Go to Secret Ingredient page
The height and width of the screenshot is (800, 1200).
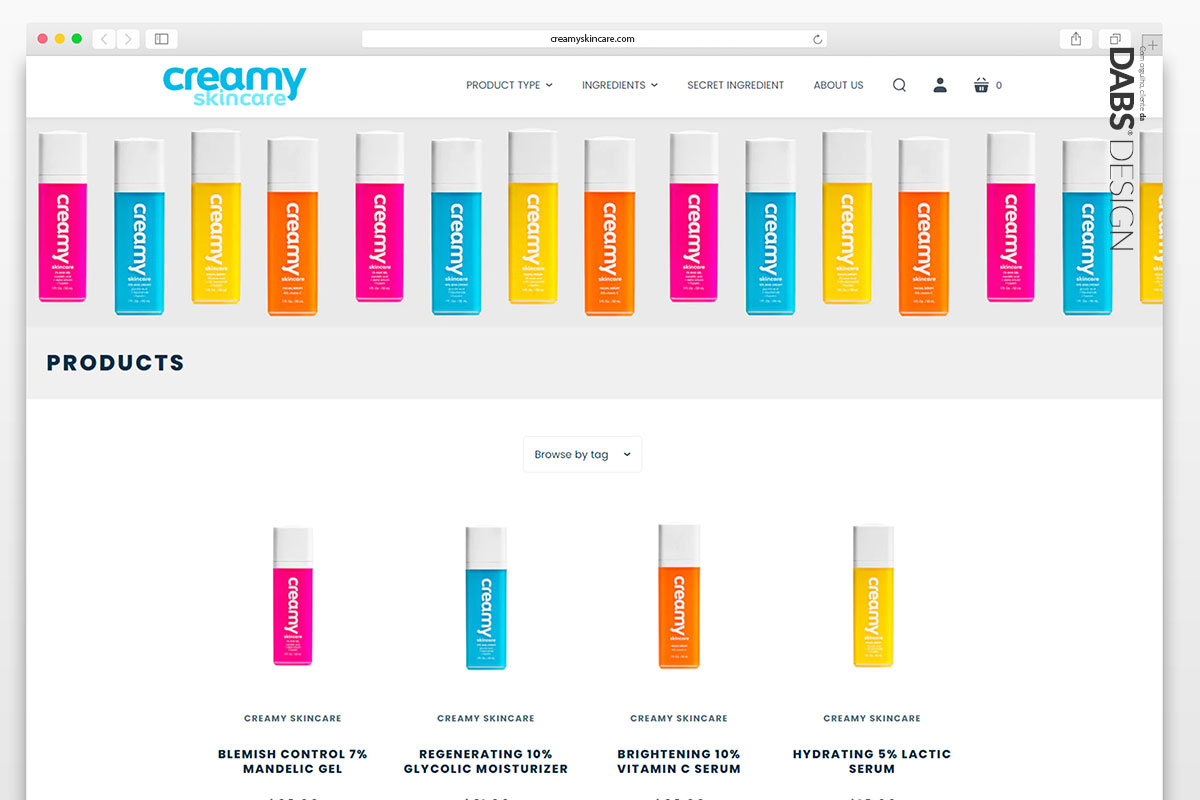(x=735, y=85)
